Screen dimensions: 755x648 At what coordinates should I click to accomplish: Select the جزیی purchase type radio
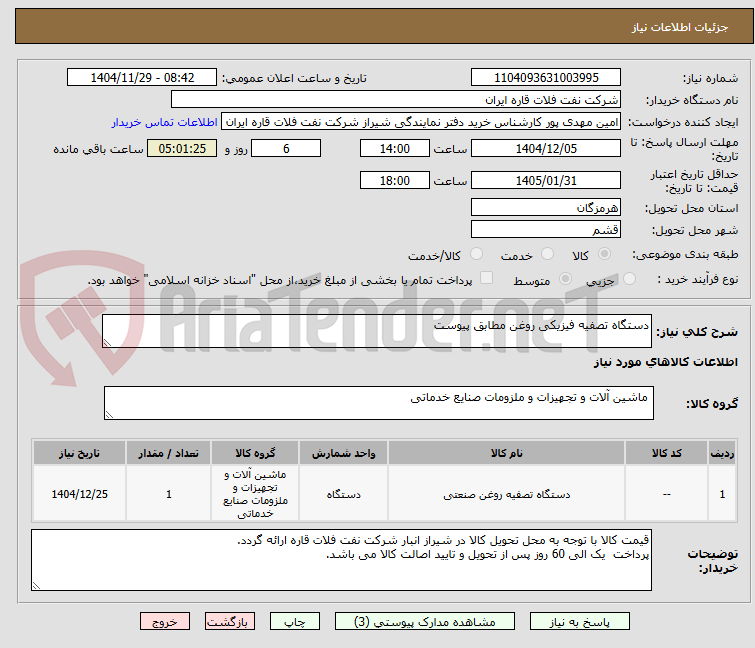[629, 278]
